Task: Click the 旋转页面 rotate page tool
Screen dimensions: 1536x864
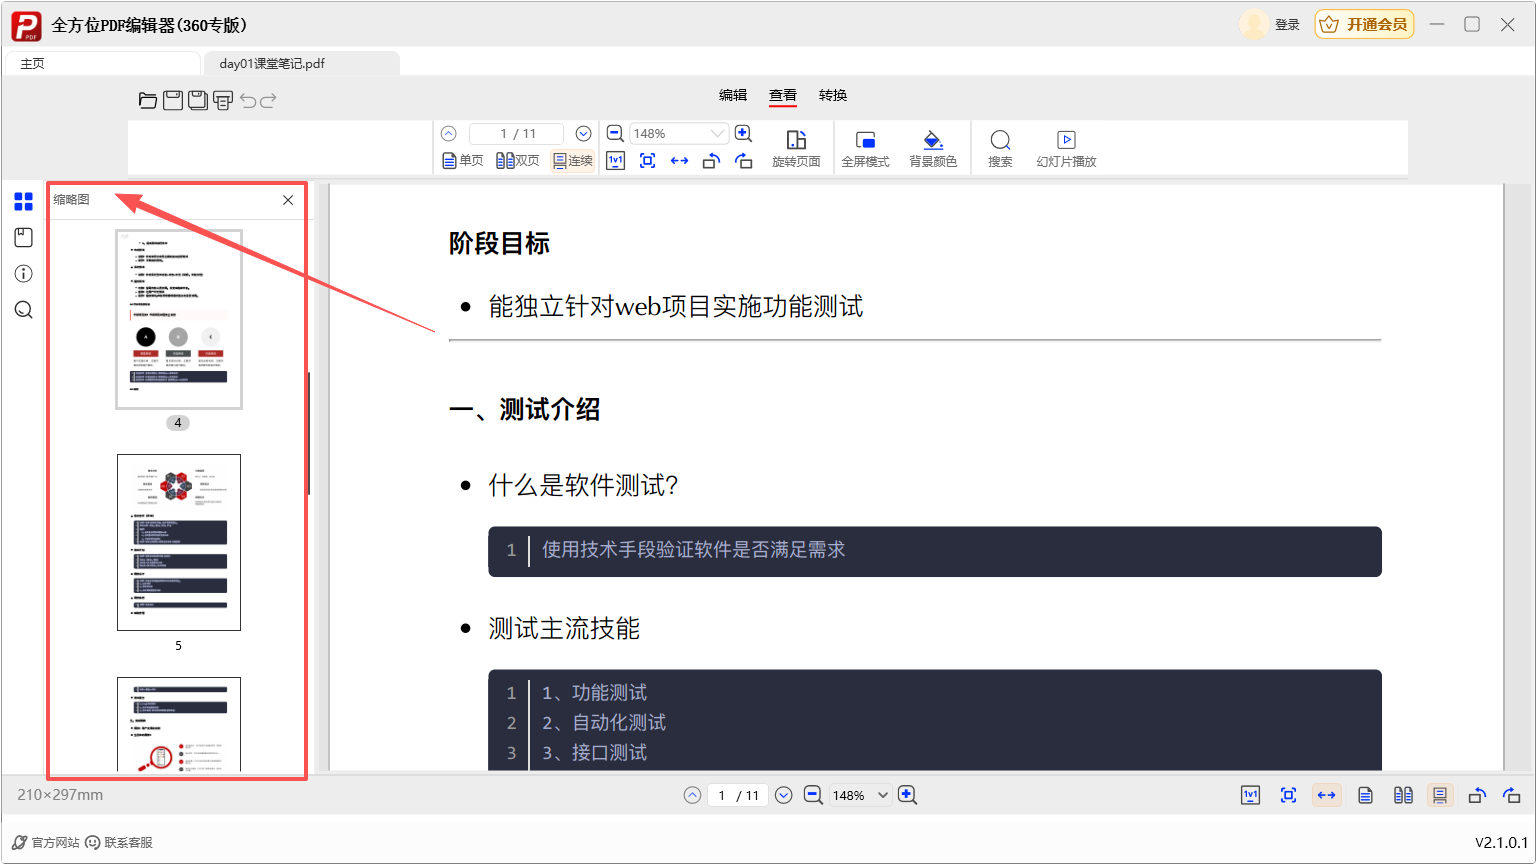Action: pos(796,148)
